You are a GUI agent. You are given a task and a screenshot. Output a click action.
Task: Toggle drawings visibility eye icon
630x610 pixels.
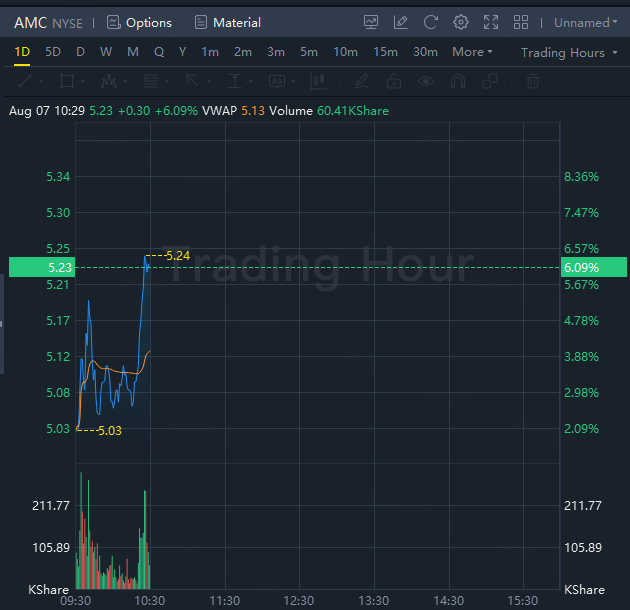coord(427,81)
